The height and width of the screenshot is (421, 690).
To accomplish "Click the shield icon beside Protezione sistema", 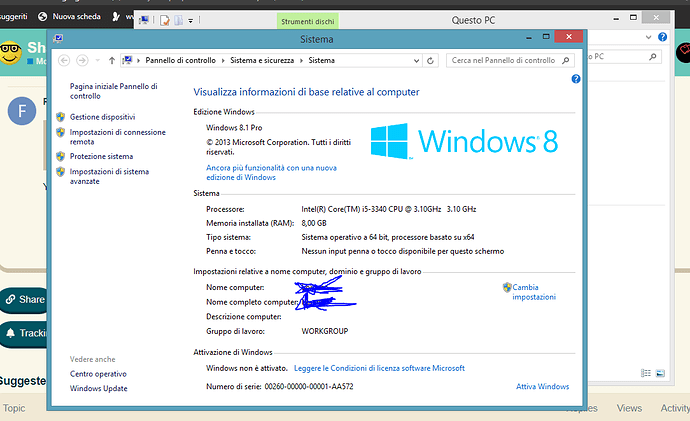I will (x=61, y=156).
